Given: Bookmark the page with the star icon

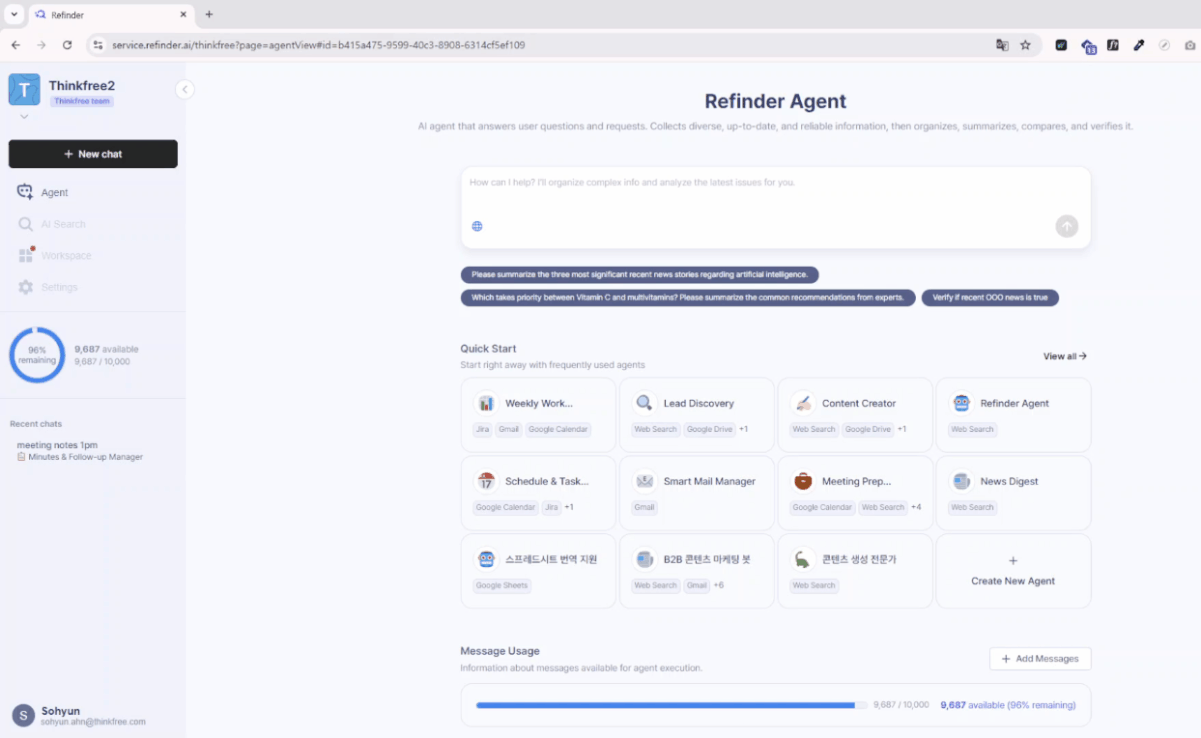Looking at the screenshot, I should pyautogui.click(x=1026, y=45).
